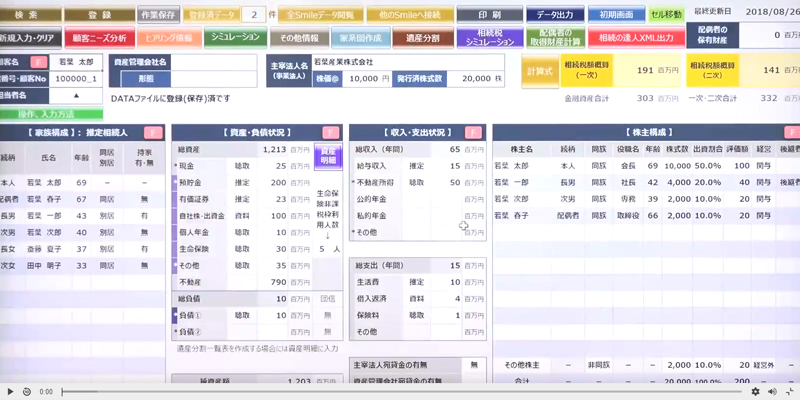Open the green シミュレーション button

tap(235, 37)
